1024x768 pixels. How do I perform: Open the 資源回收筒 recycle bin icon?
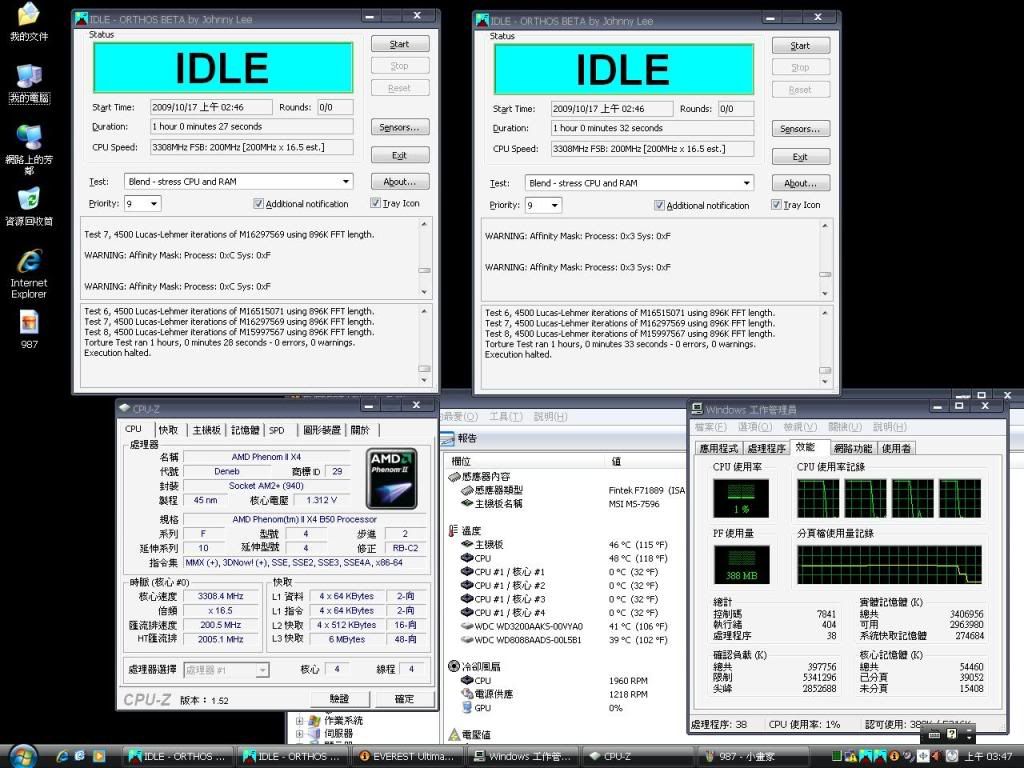29,199
